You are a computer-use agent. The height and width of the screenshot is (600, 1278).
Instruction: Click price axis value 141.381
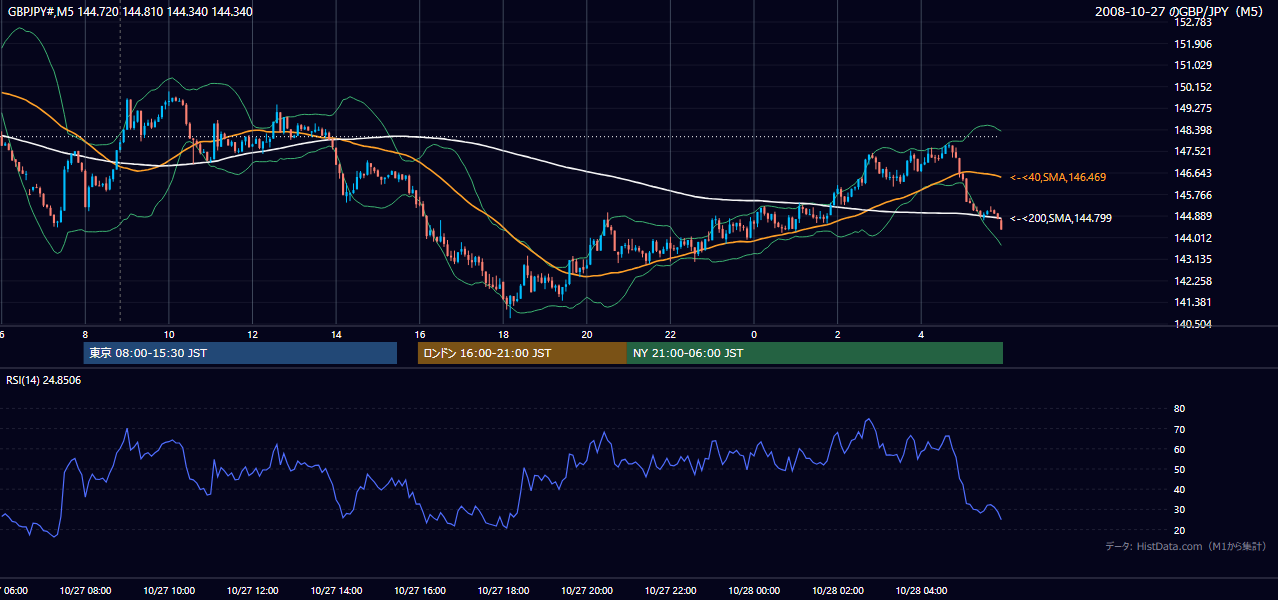(x=1192, y=302)
